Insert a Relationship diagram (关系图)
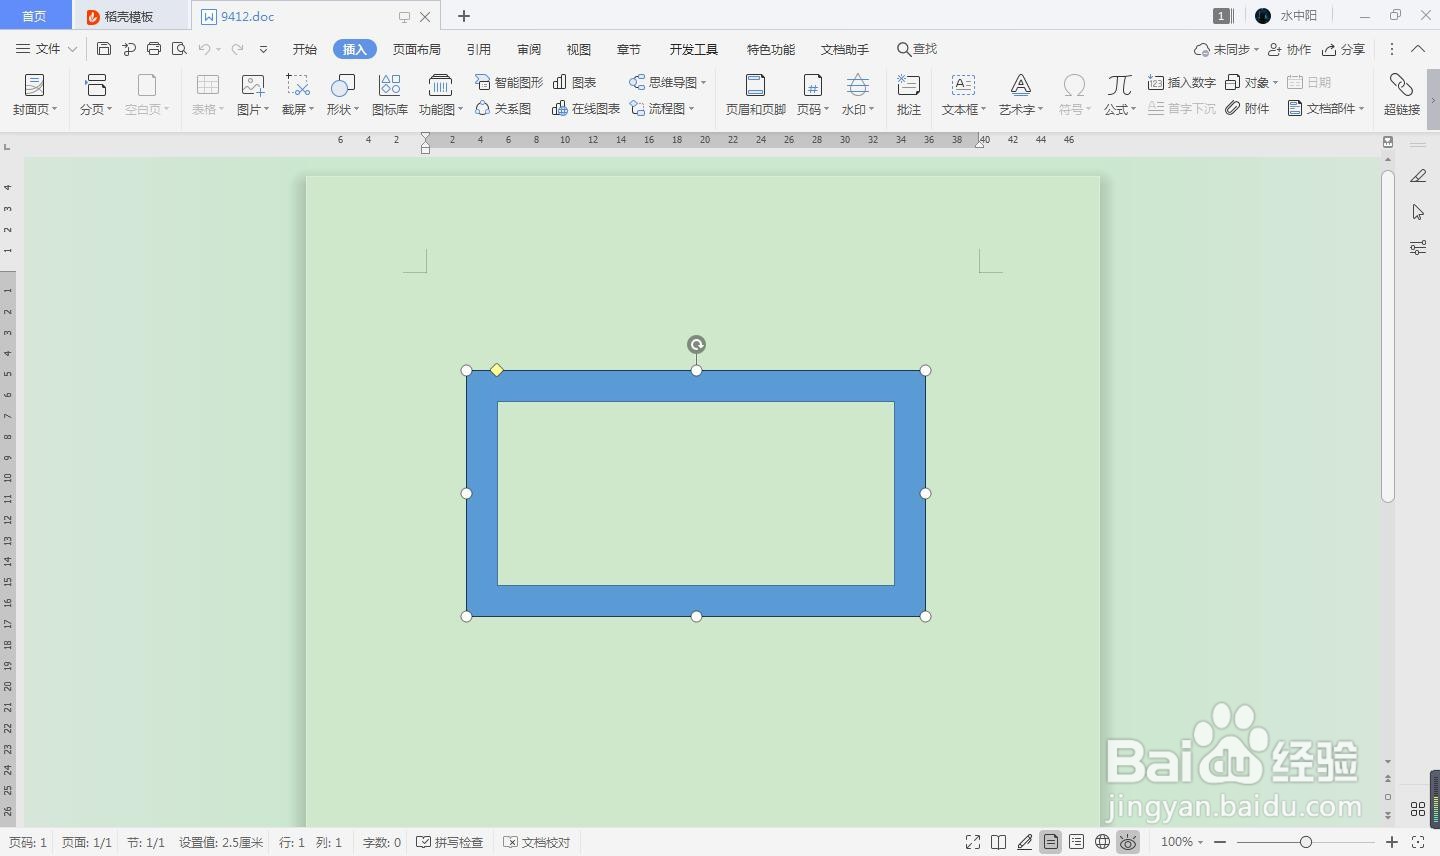 (x=504, y=108)
